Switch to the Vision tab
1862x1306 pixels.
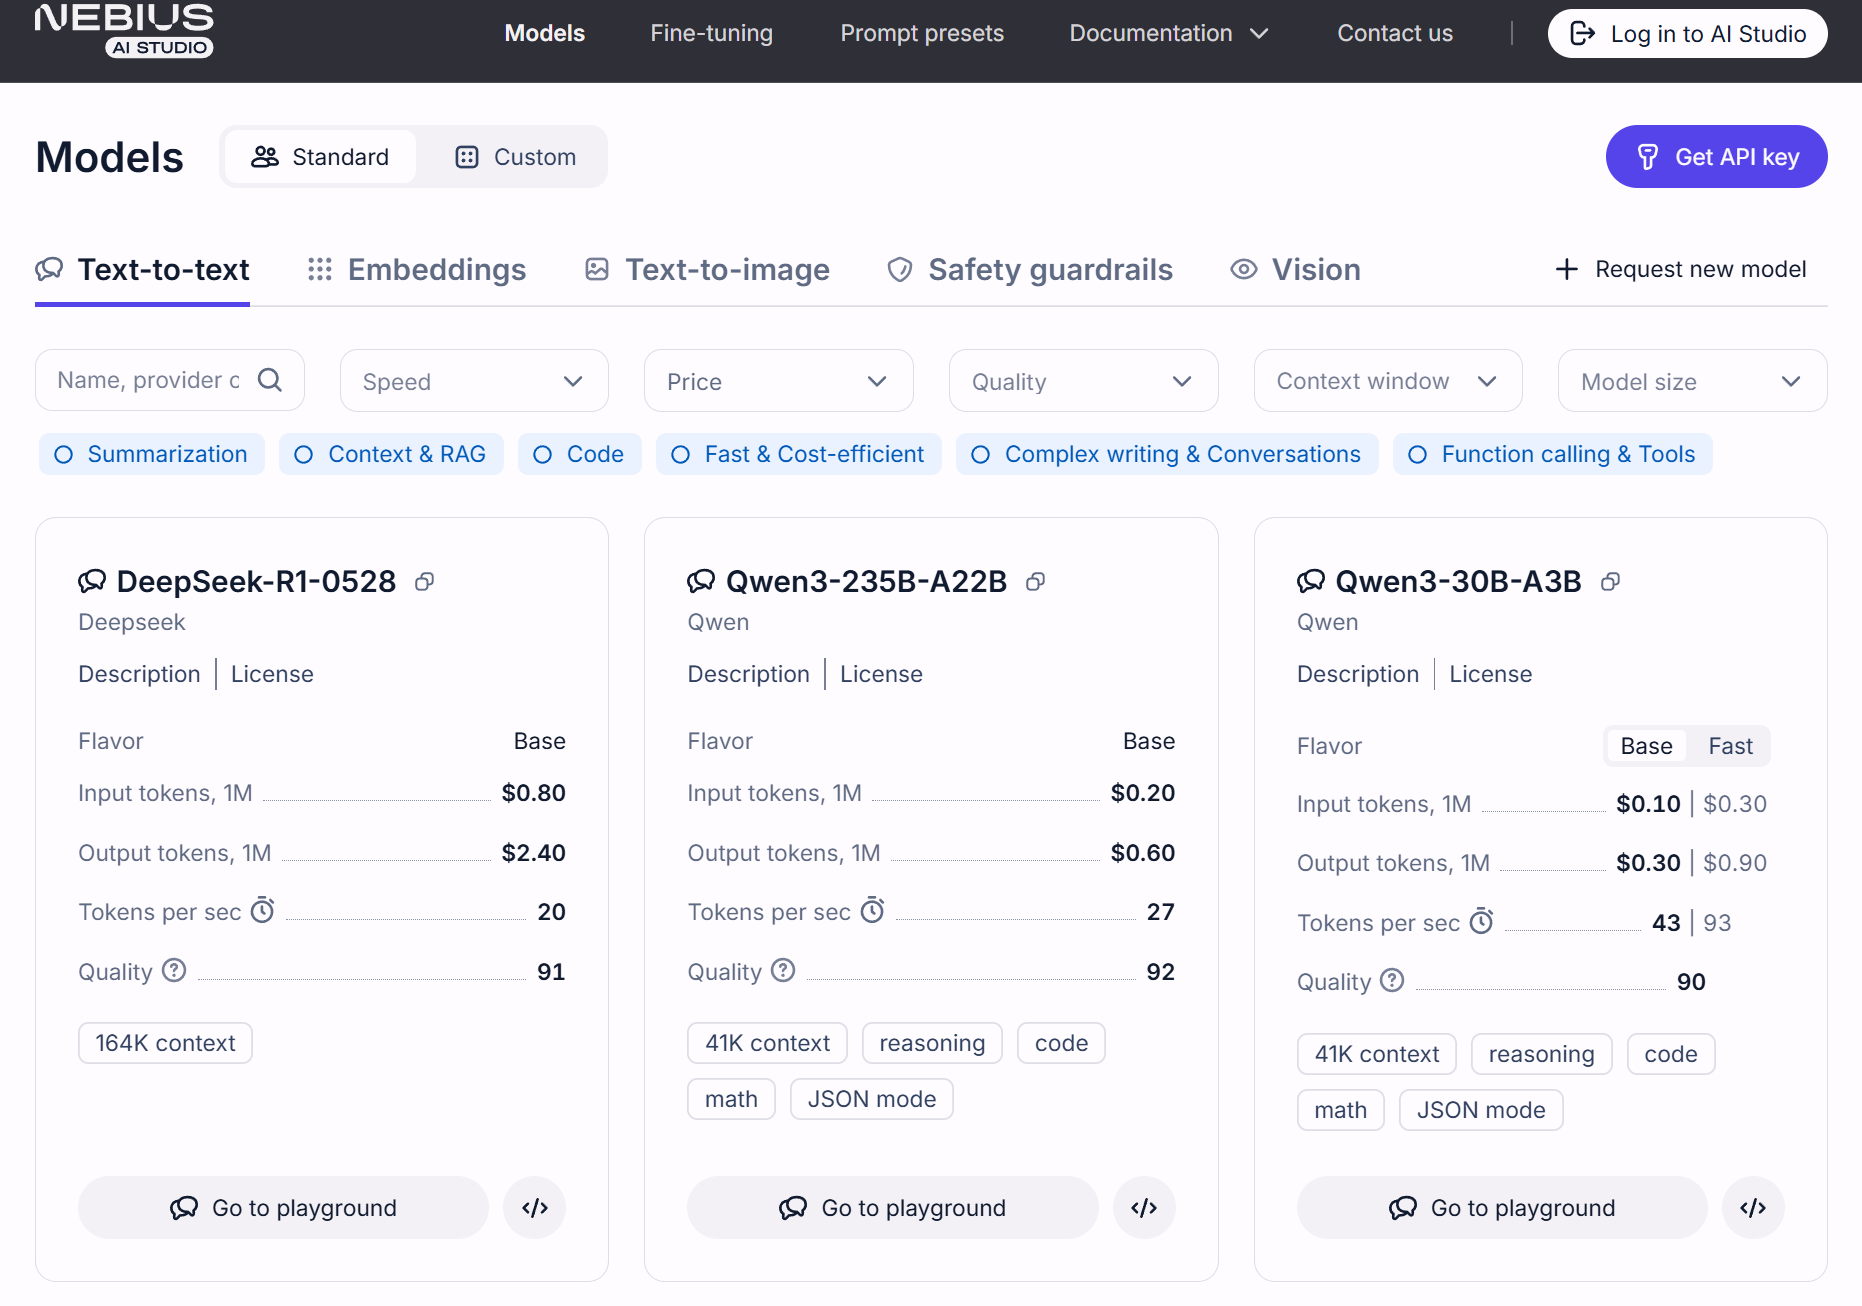pyautogui.click(x=1295, y=270)
